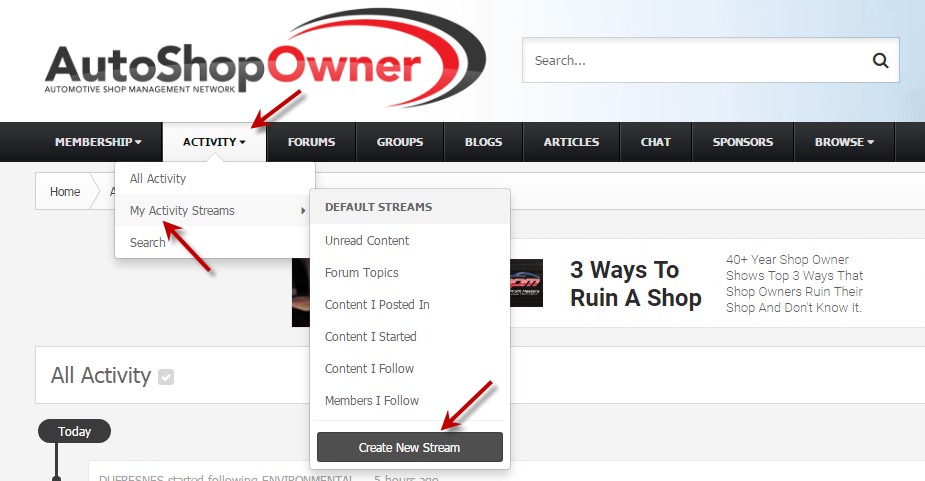Open the Chat page

pyautogui.click(x=655, y=142)
